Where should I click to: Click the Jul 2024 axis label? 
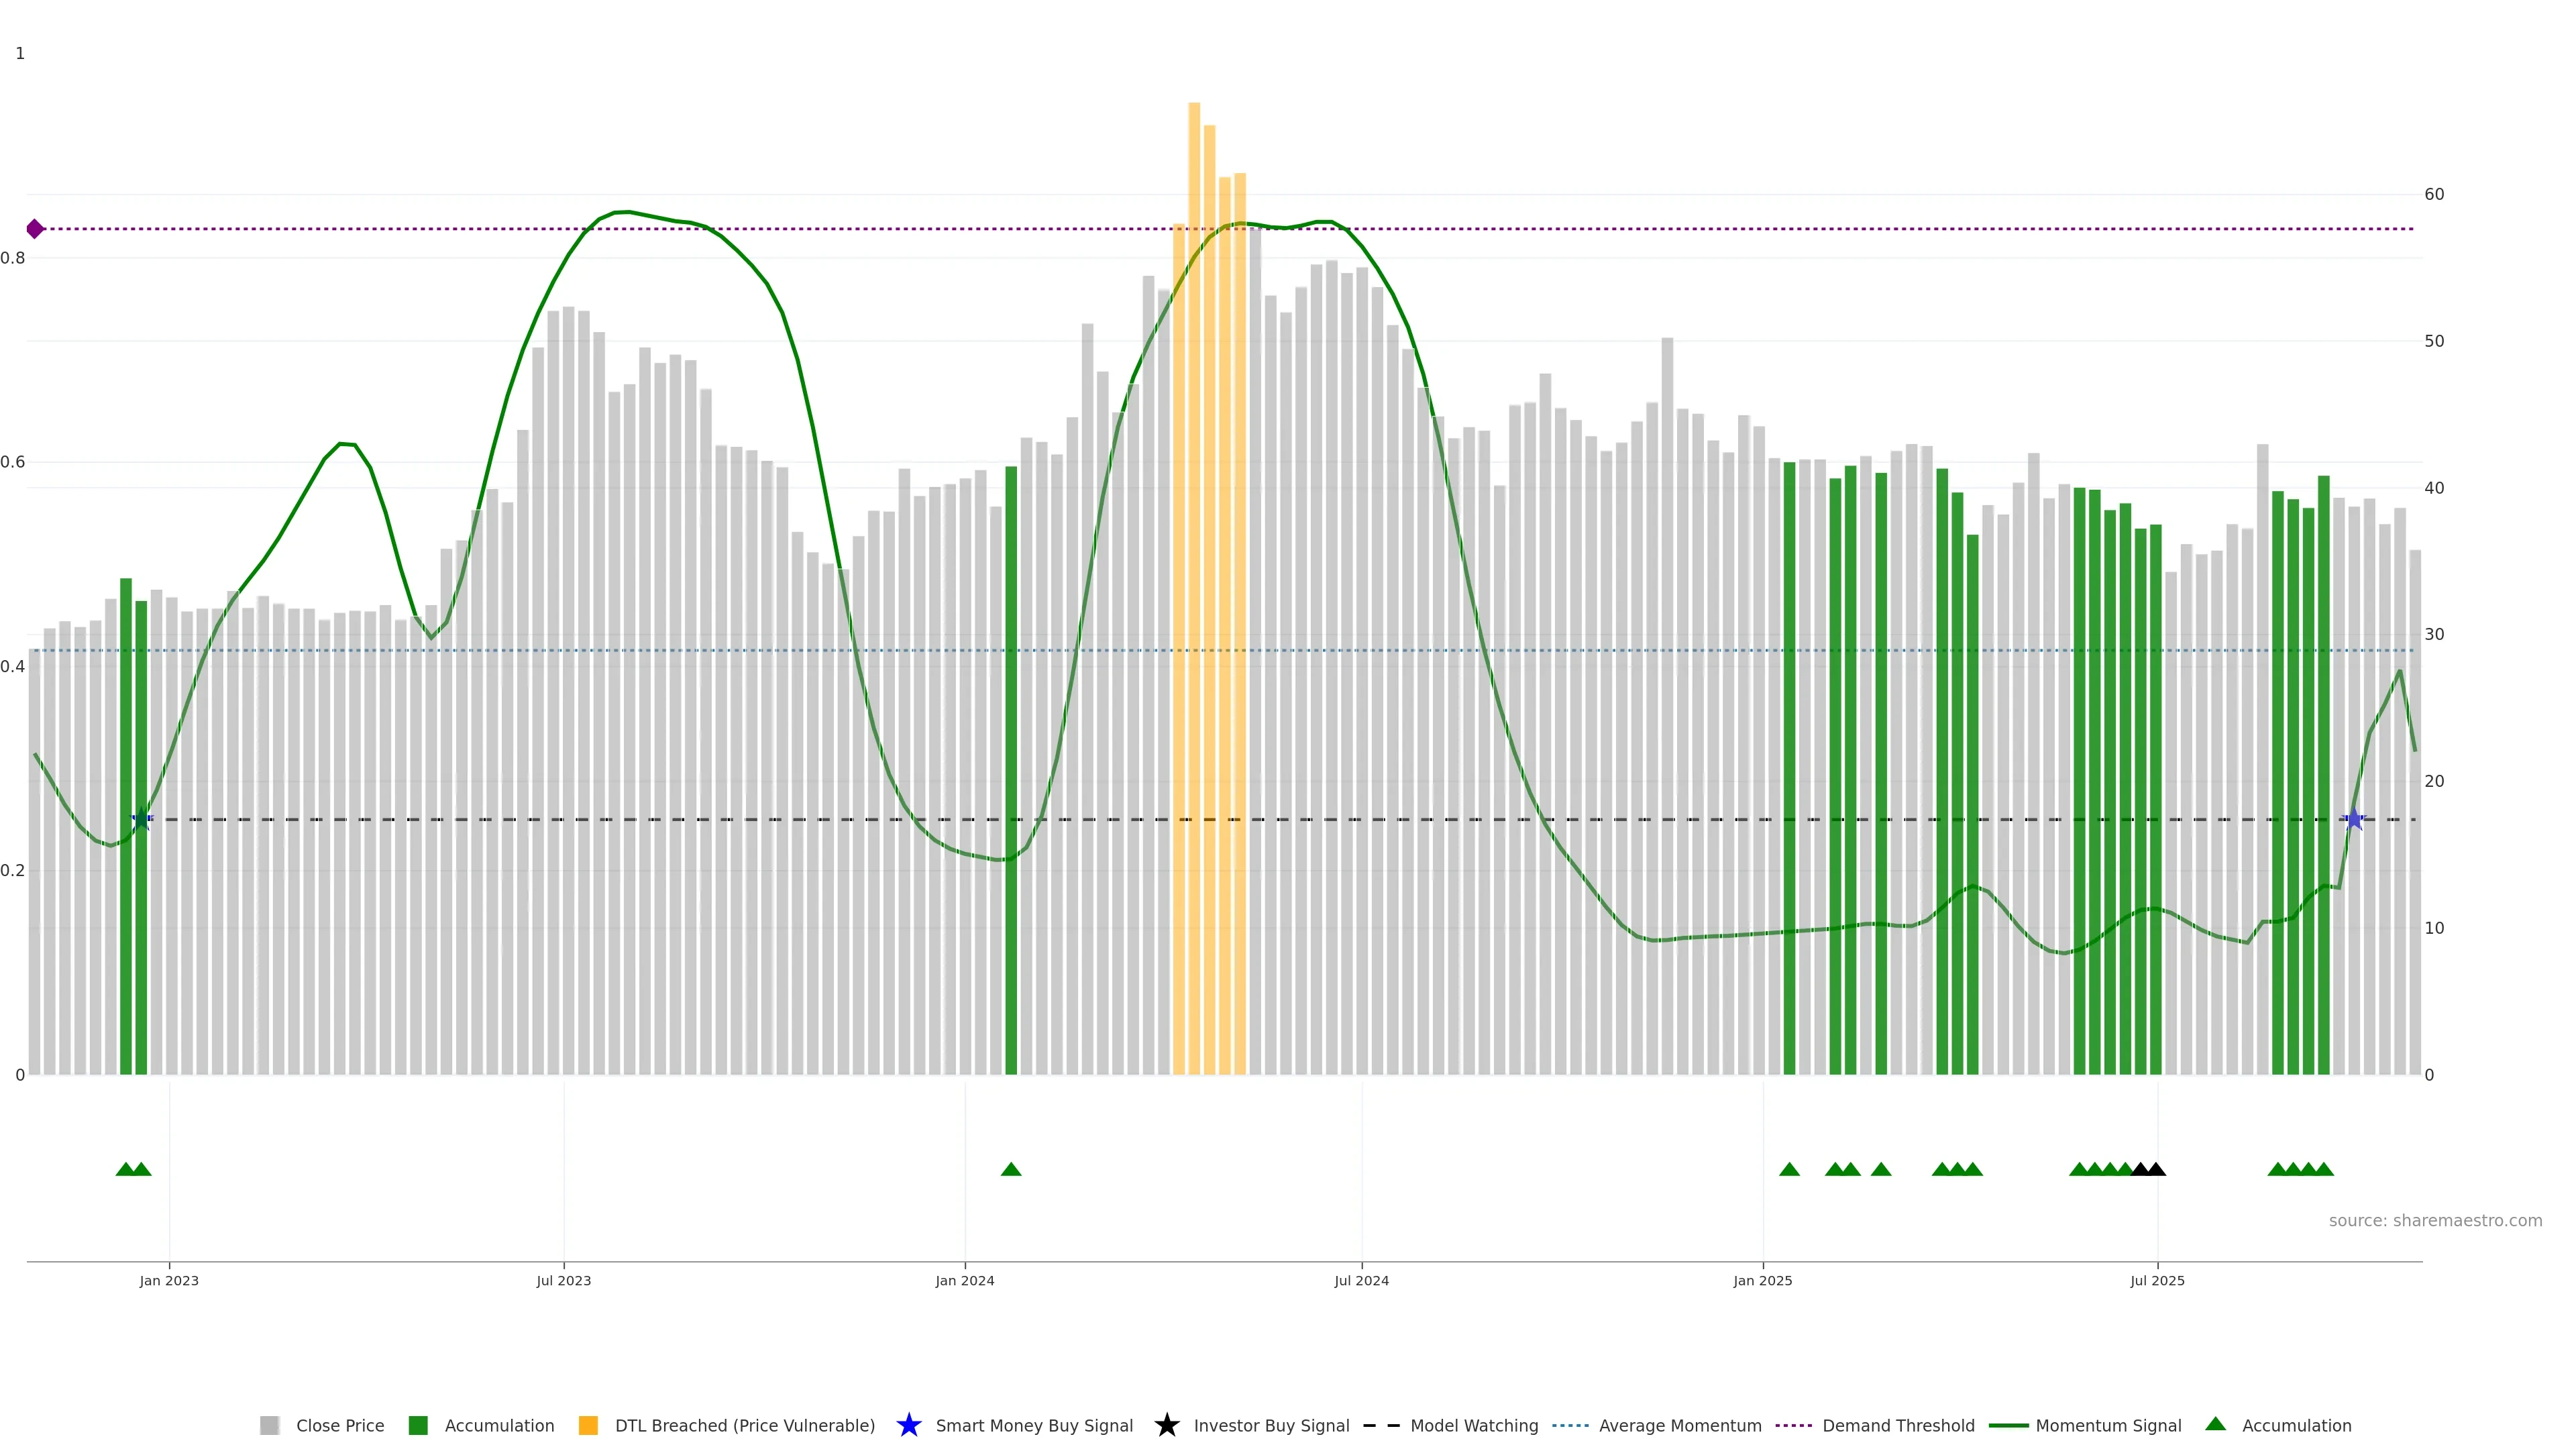click(1361, 1280)
